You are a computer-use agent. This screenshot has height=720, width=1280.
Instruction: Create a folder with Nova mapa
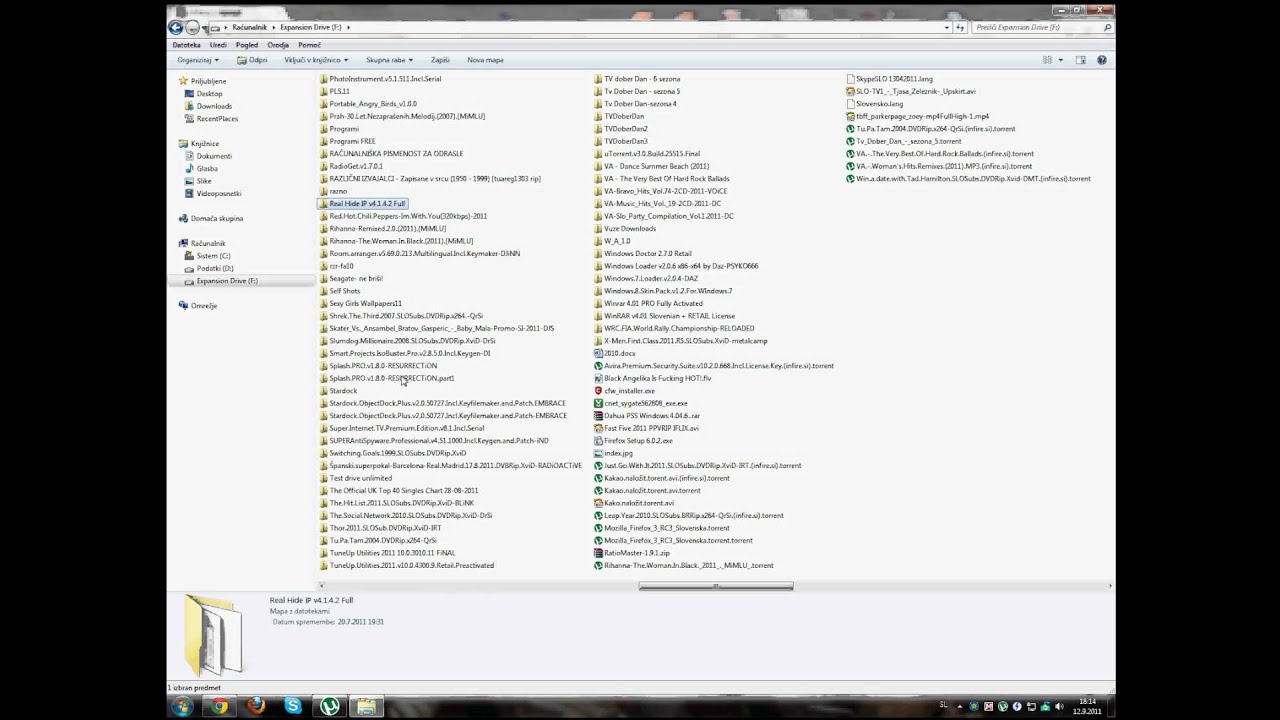tap(485, 60)
